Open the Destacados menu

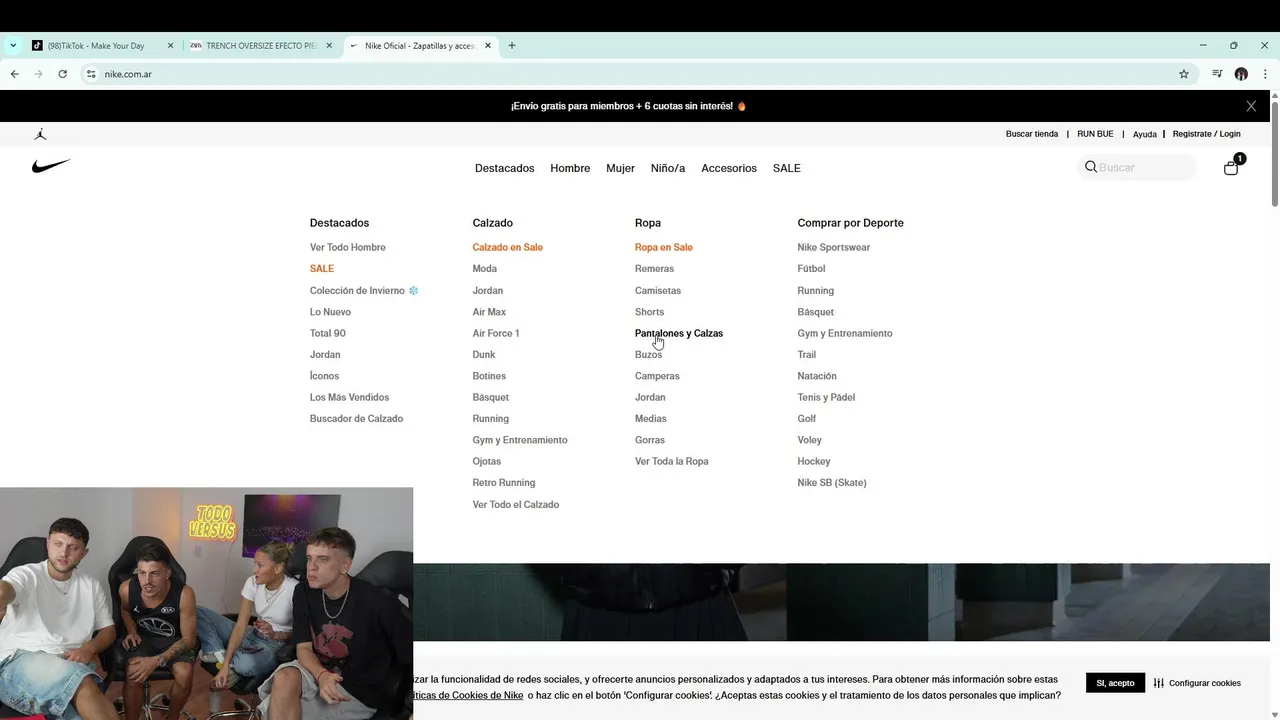[505, 168]
